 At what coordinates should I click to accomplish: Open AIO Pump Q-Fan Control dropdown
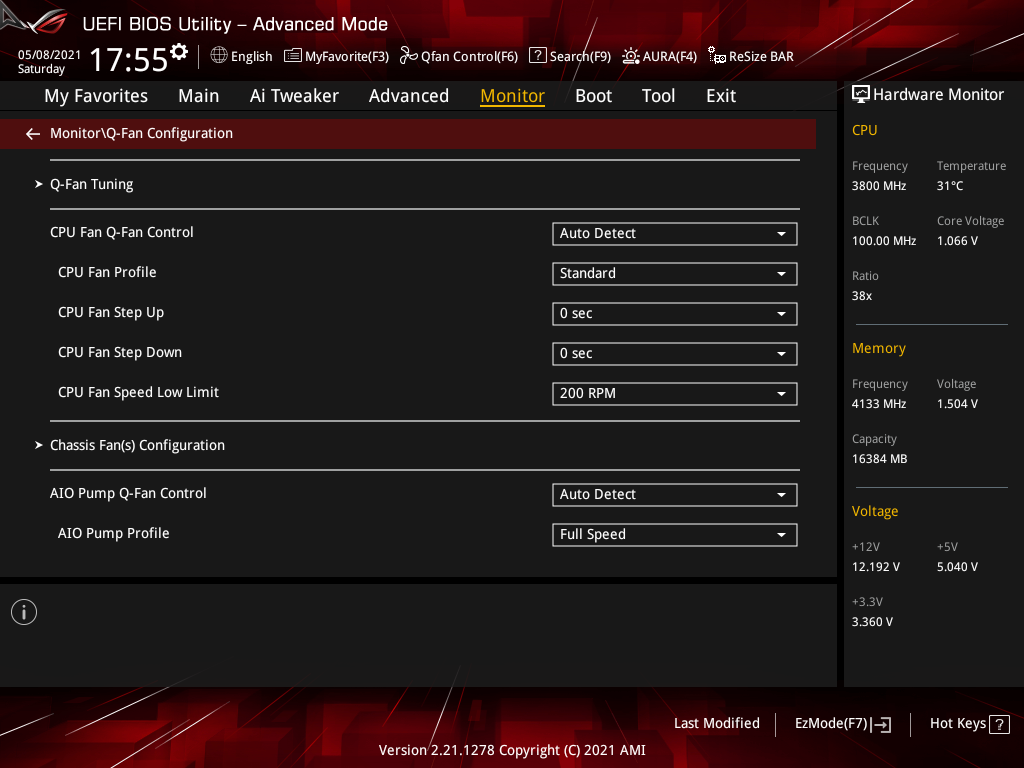(x=675, y=494)
